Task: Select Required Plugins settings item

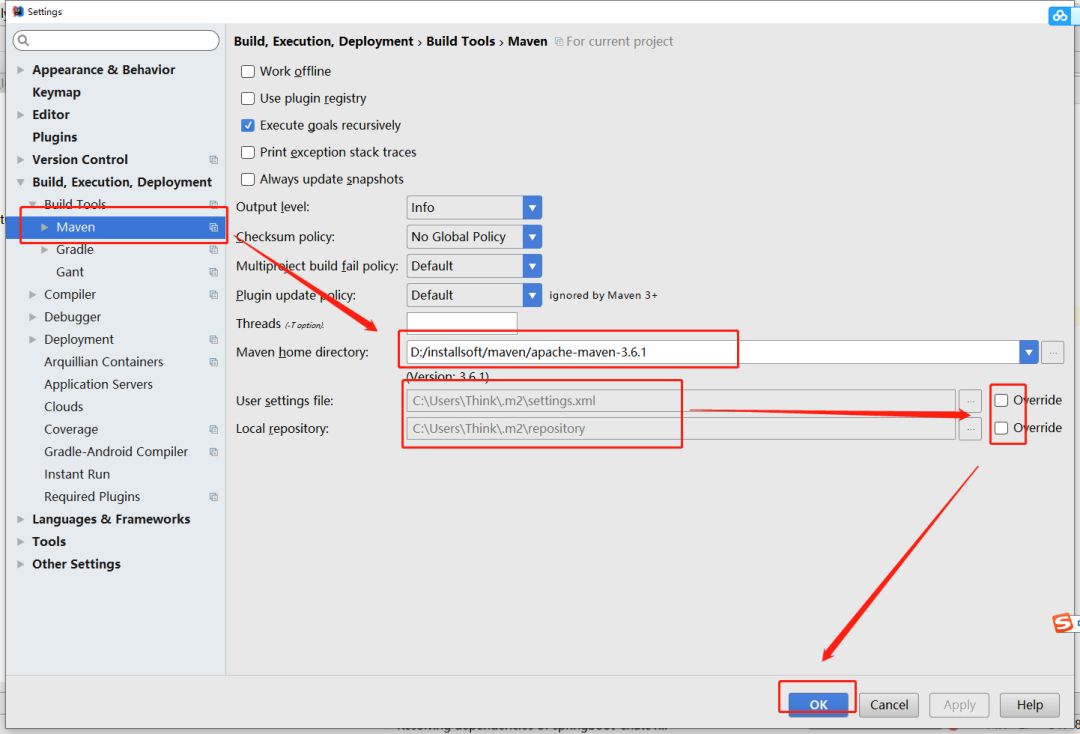Action: tap(92, 497)
